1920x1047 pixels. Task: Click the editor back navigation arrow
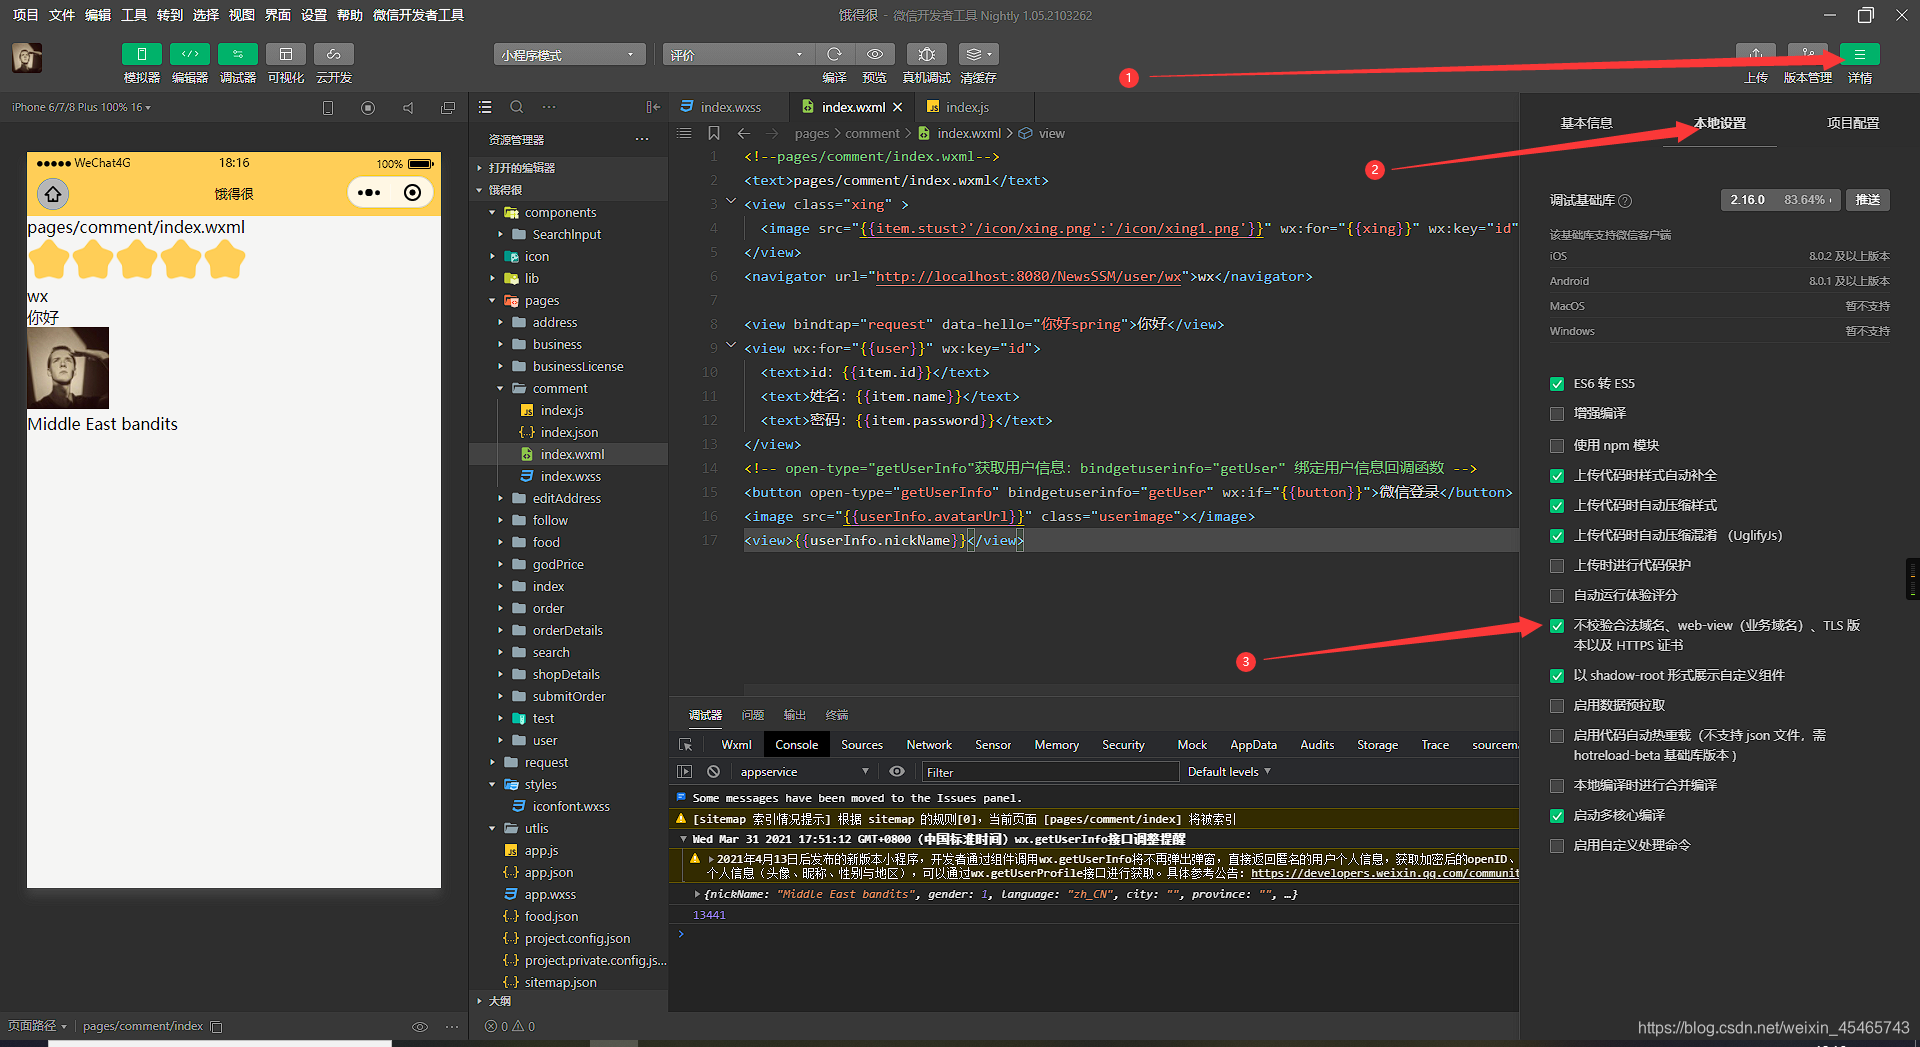pos(743,133)
